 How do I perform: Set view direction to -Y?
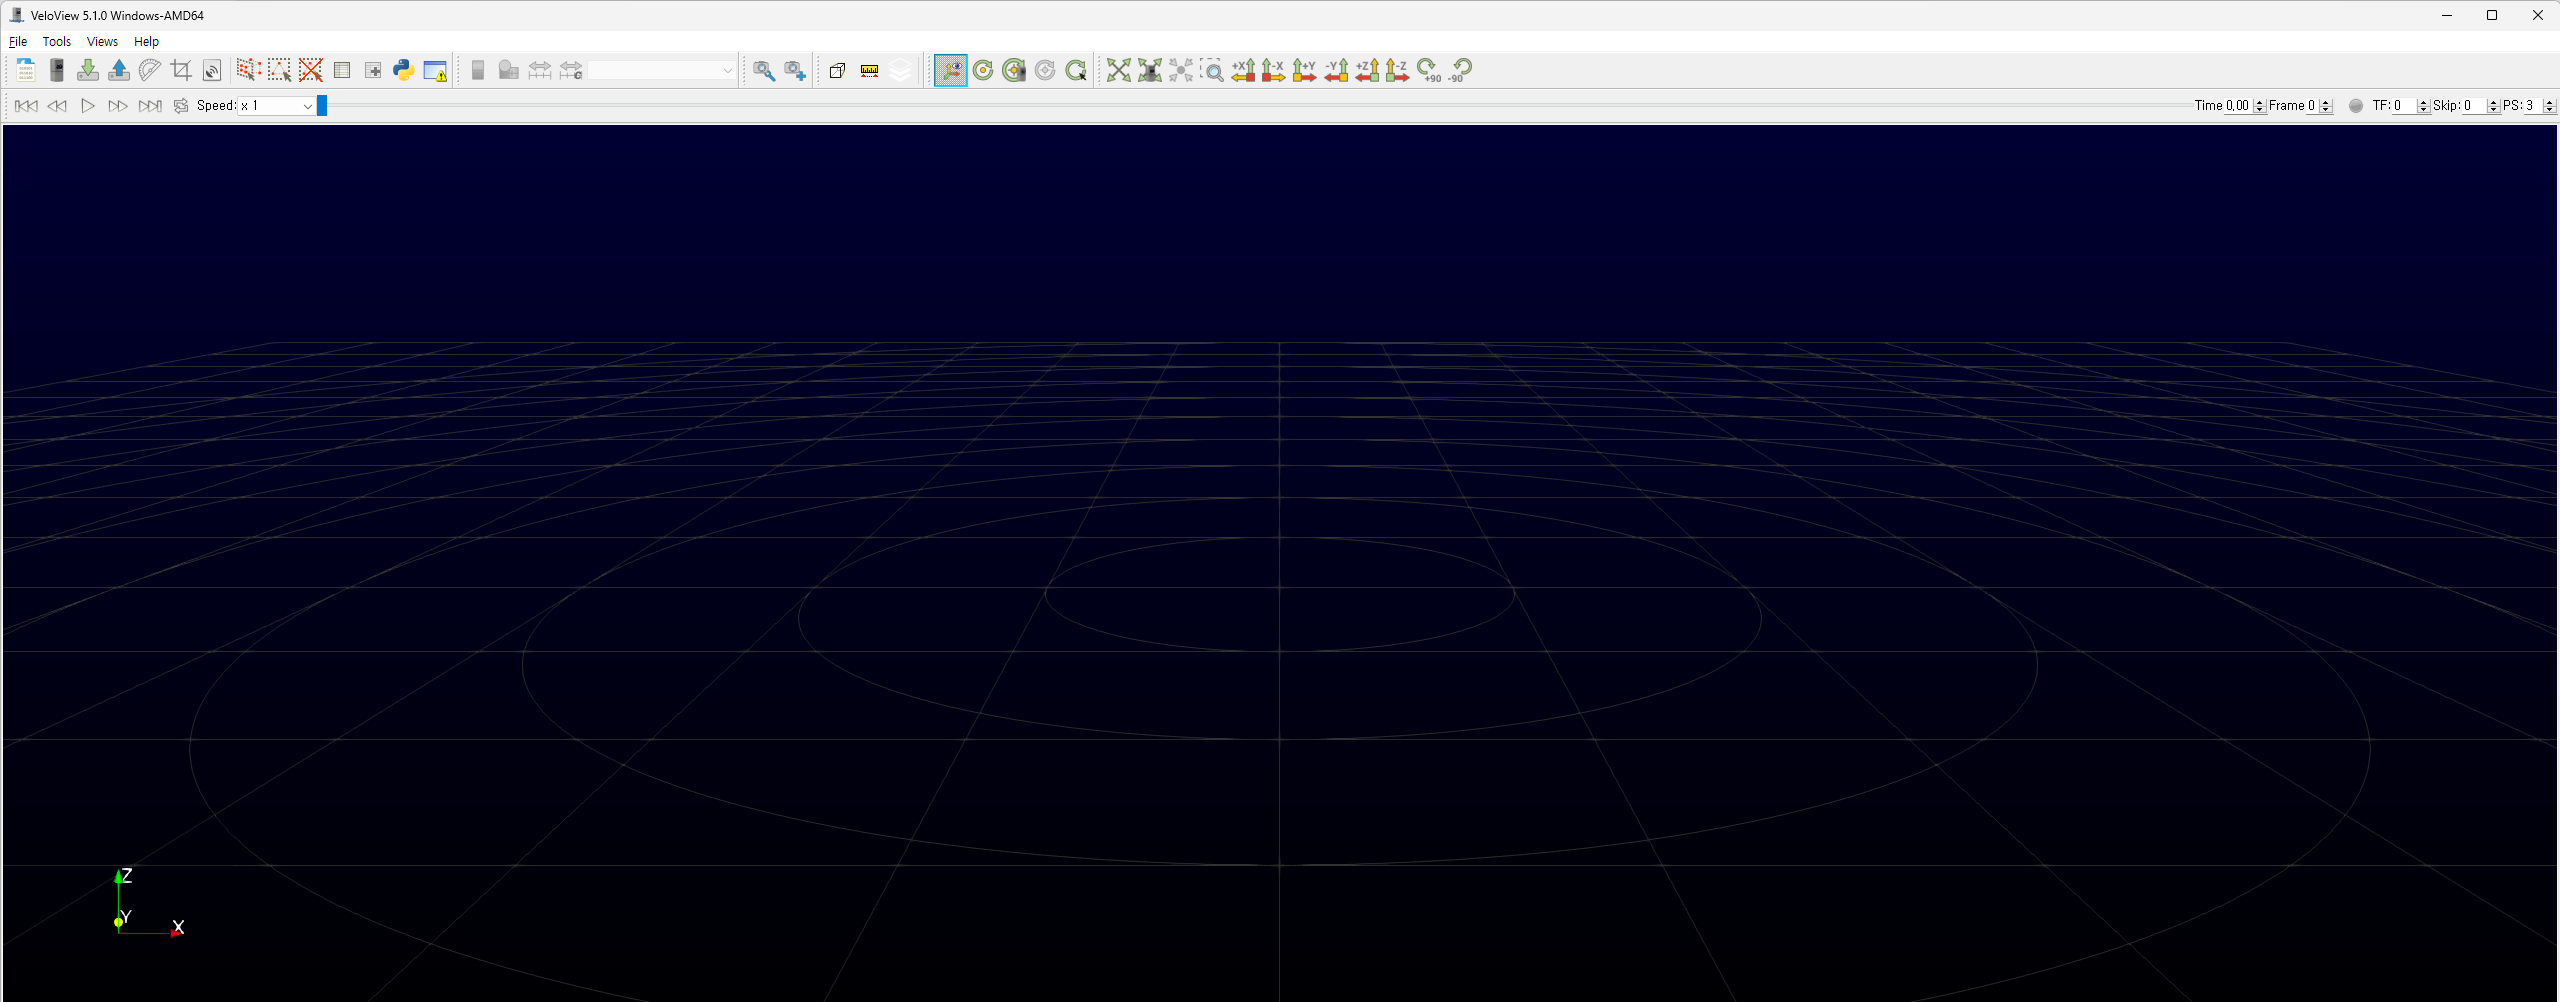coord(1336,70)
